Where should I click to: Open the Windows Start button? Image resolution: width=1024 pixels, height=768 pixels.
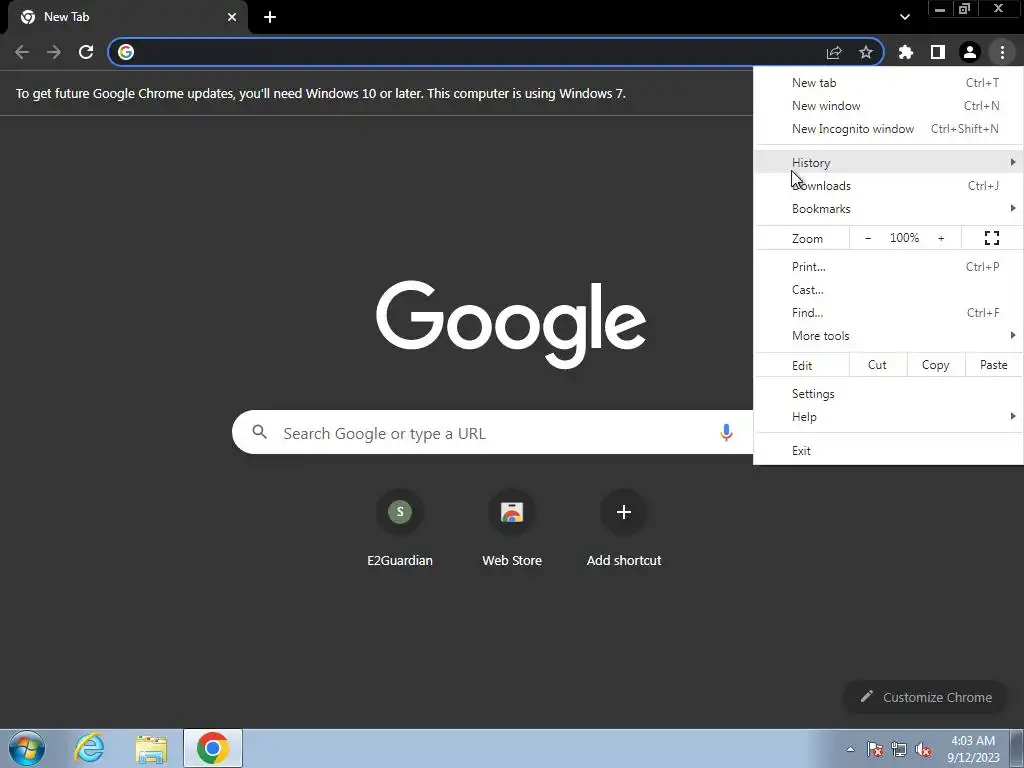click(27, 748)
